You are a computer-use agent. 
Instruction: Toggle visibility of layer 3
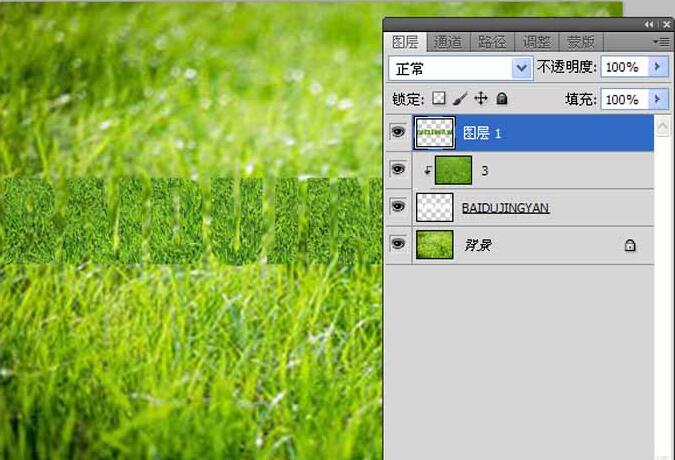pos(398,170)
